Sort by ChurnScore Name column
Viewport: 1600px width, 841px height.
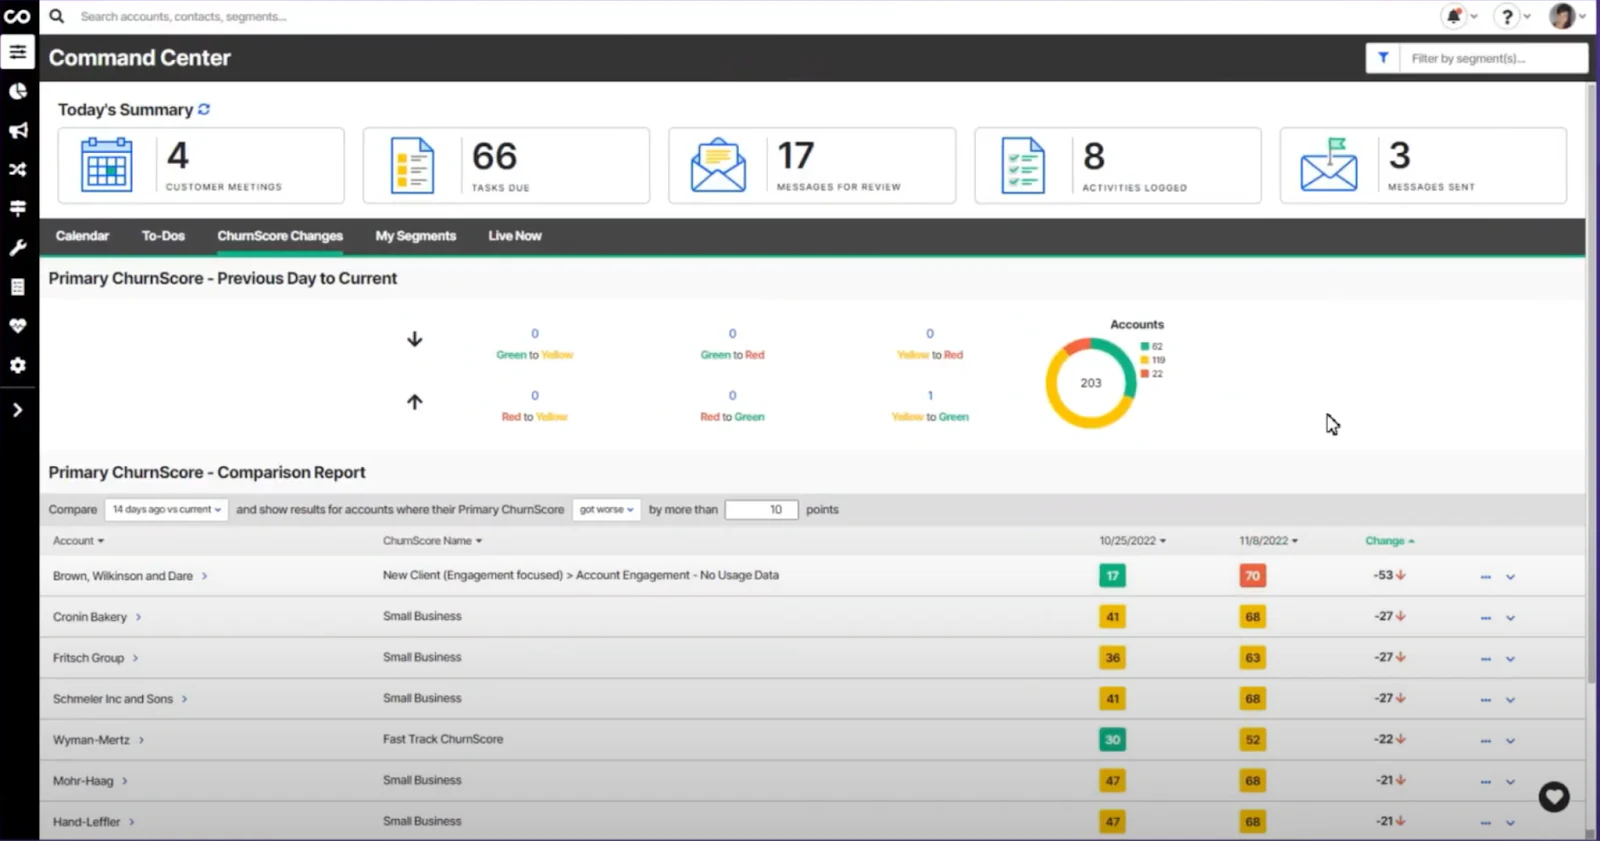click(x=432, y=541)
